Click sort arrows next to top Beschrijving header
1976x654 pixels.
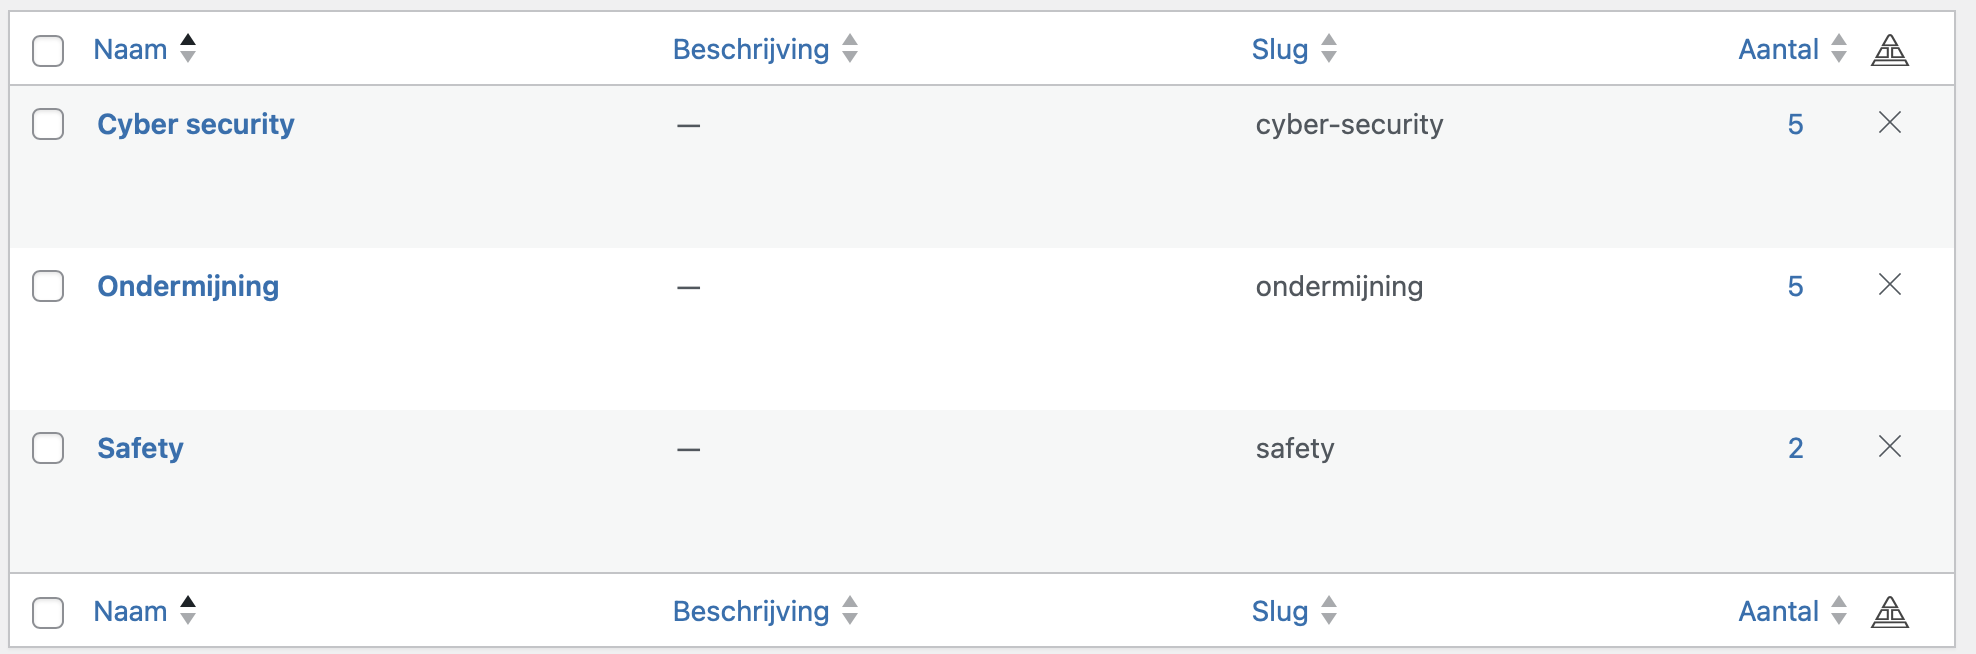click(850, 48)
